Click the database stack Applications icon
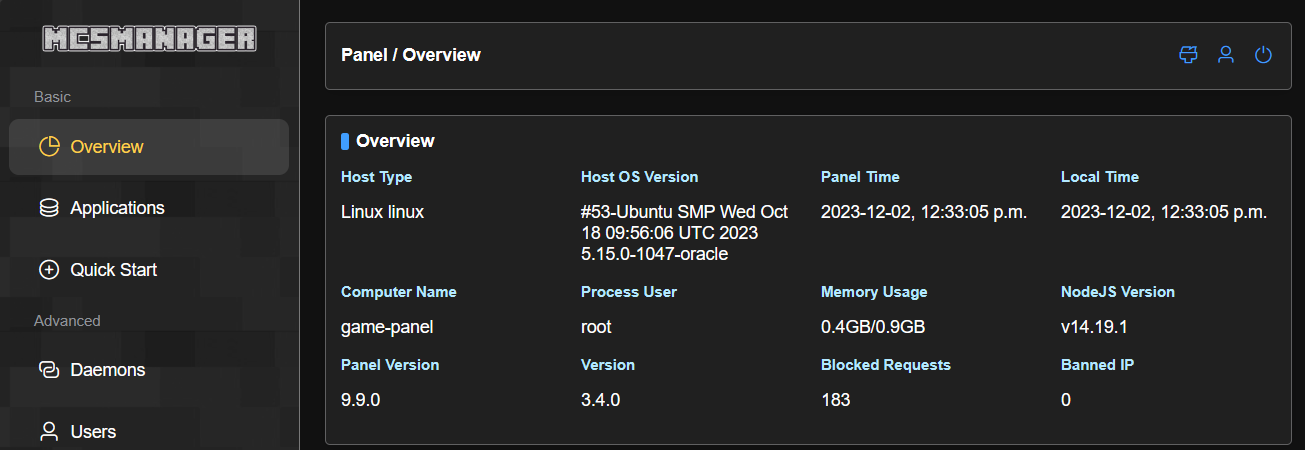This screenshot has width=1305, height=450. pos(49,208)
